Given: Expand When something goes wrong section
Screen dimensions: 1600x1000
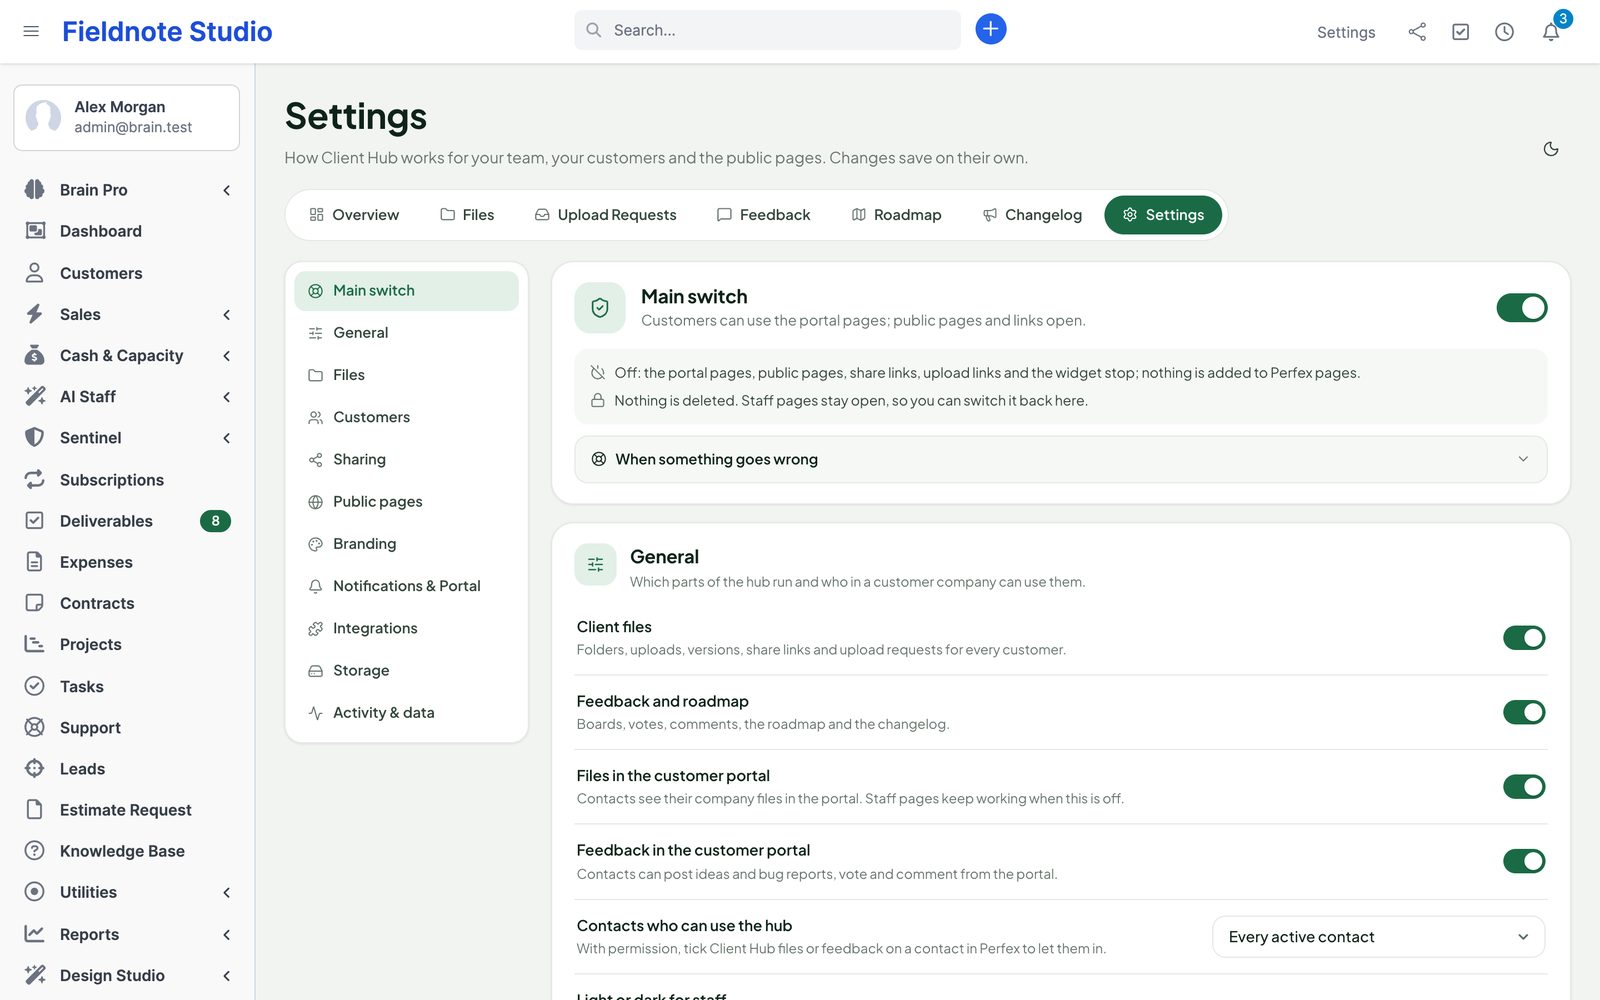Looking at the screenshot, I should pos(1061,459).
